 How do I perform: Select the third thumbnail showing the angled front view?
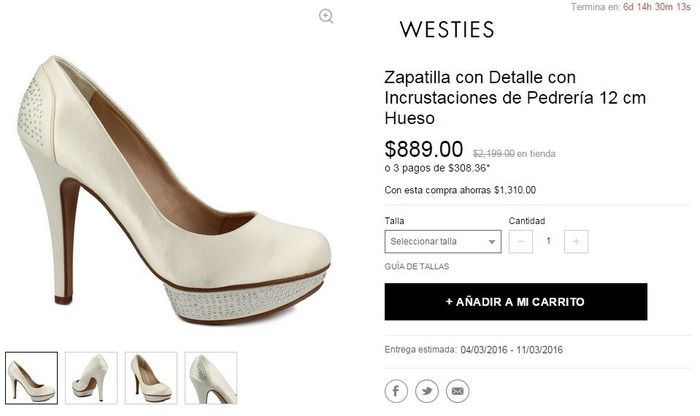click(x=151, y=377)
